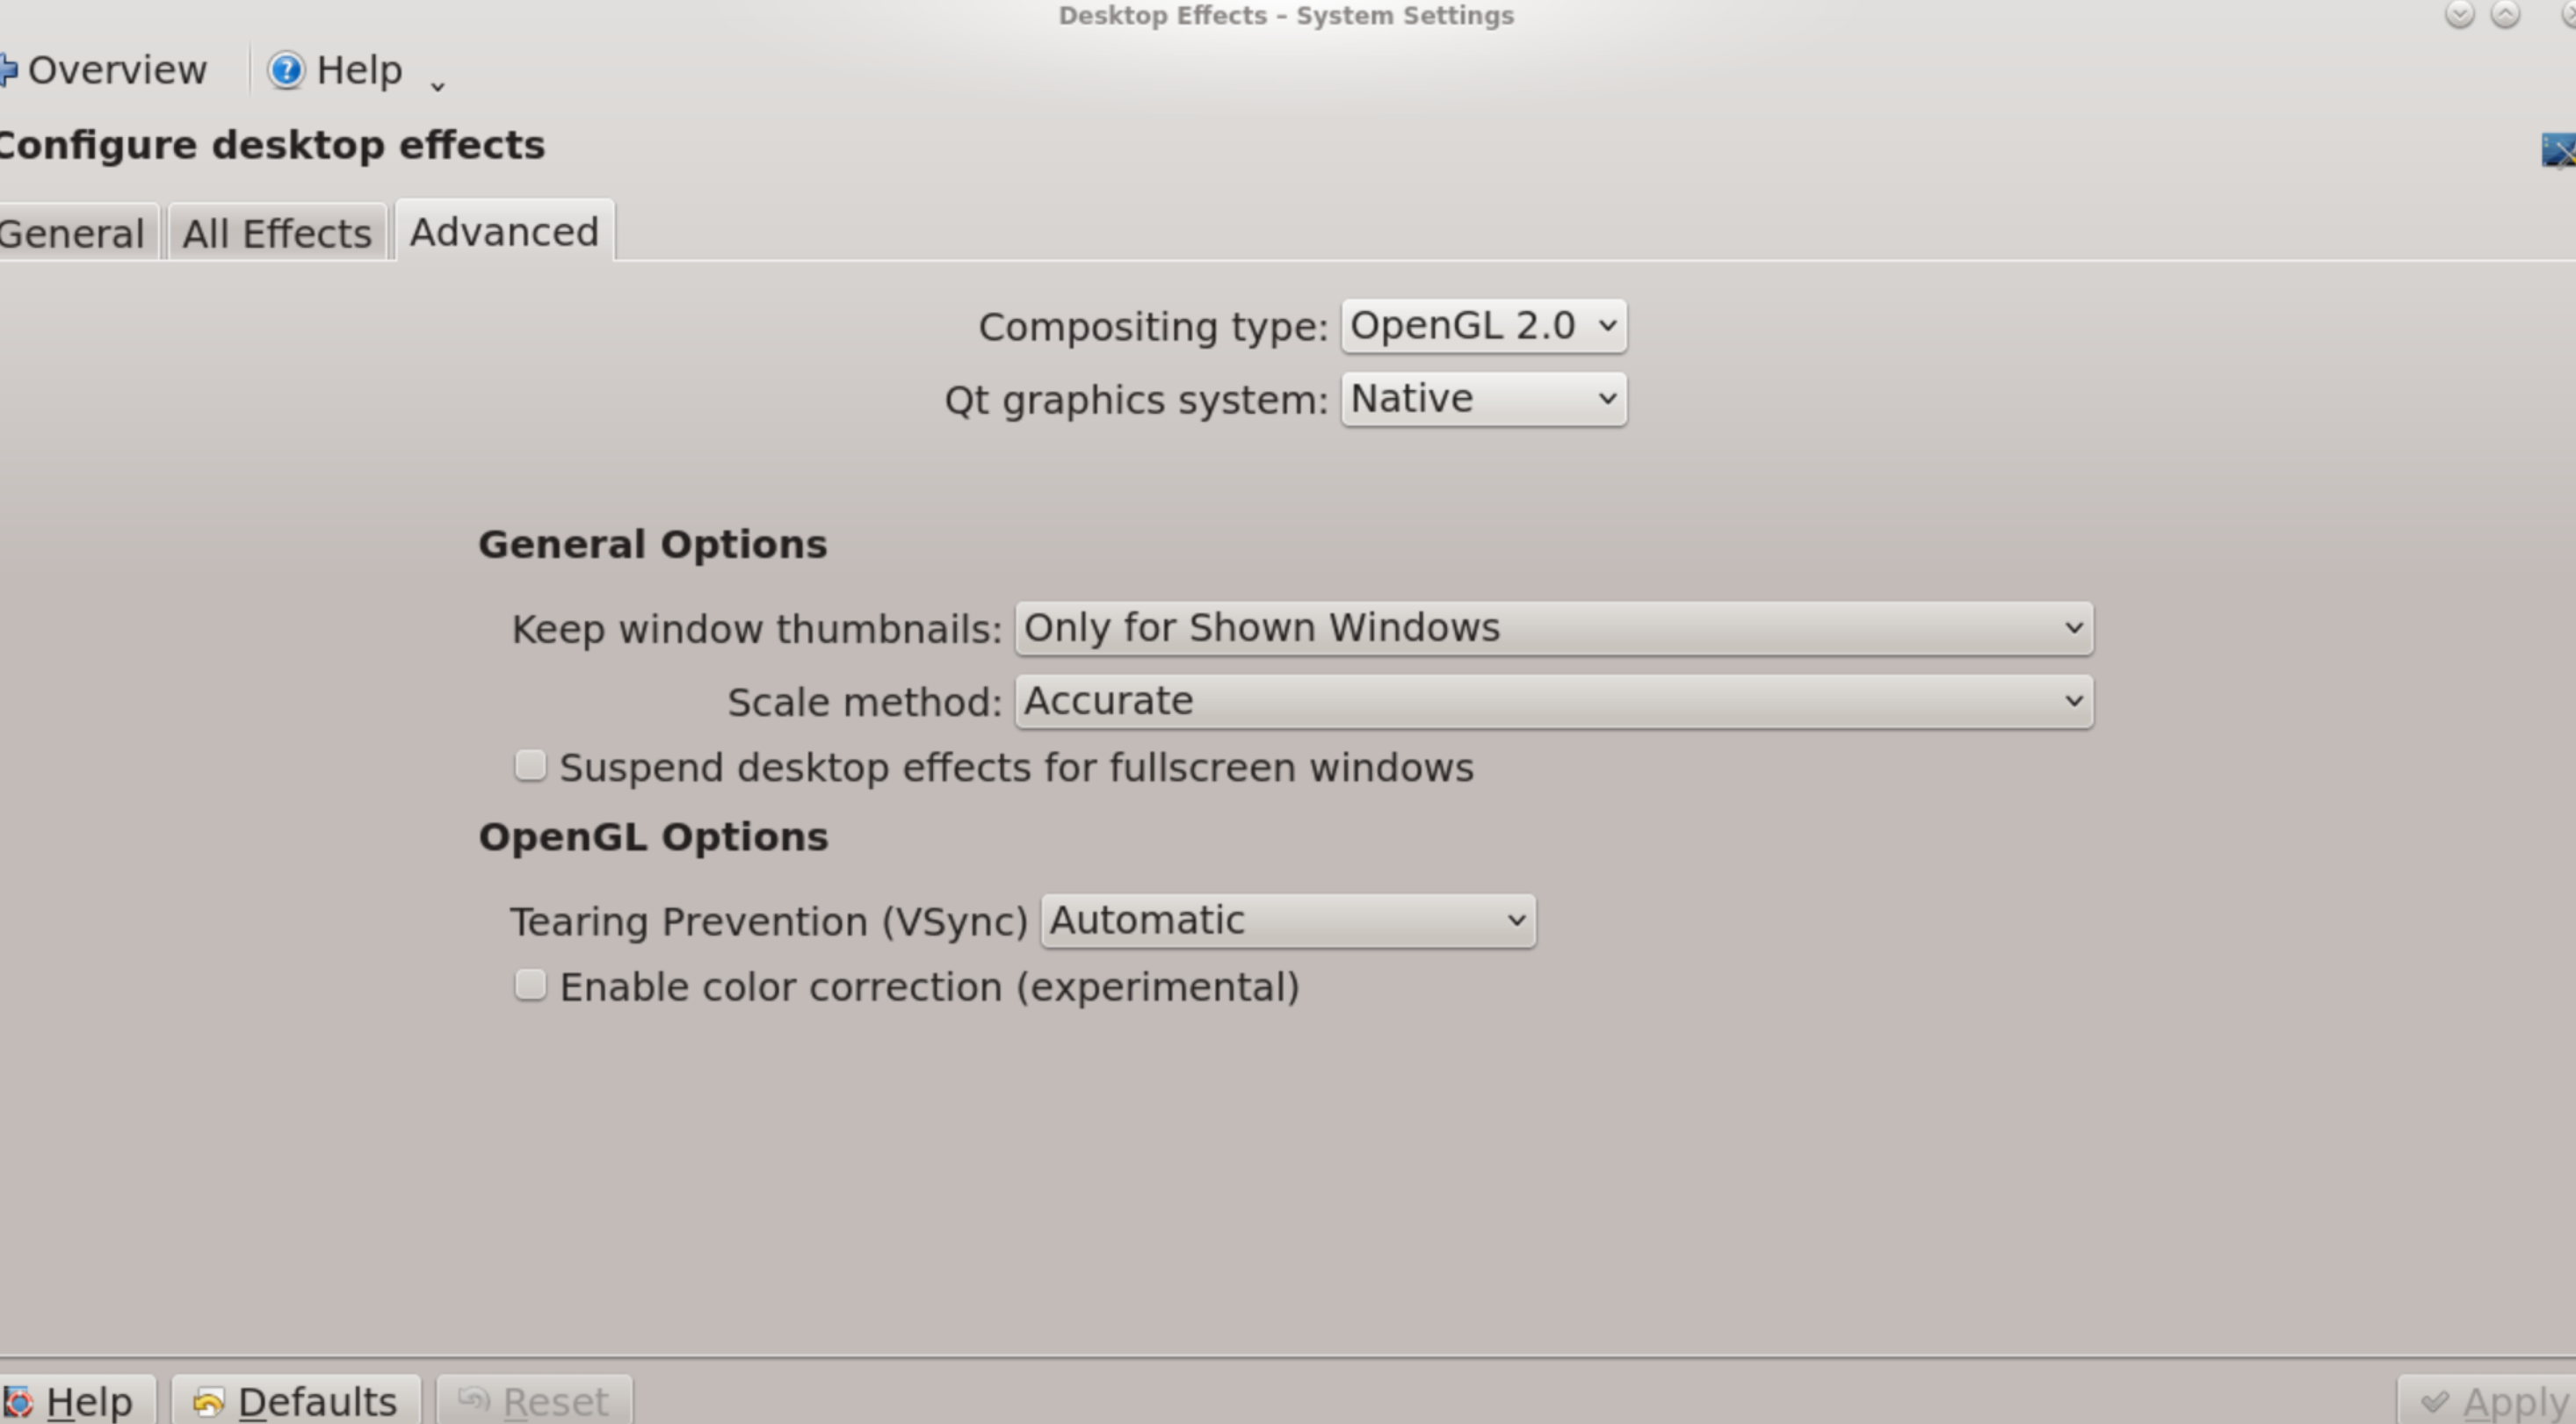Viewport: 2576px width, 1424px height.
Task: Enable suspend desktop effects for fullscreen windows
Action: pos(530,765)
